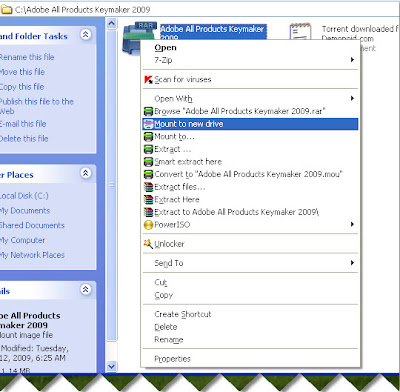Viewport: 400px width, 392px height.
Task: Open My Network Places link
Action: click(x=32, y=255)
